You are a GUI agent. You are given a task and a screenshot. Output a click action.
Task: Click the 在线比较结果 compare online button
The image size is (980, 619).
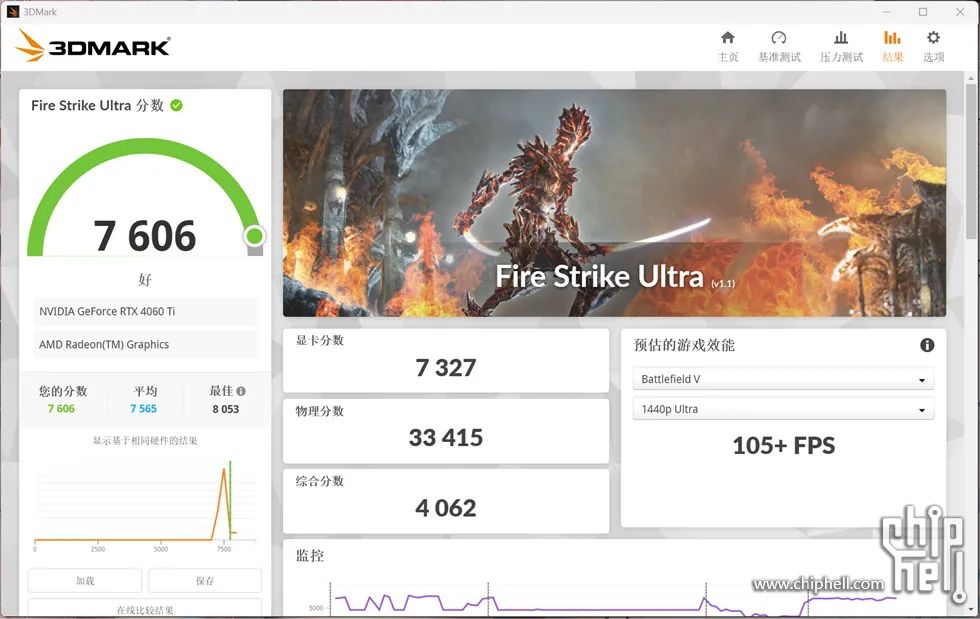click(145, 608)
